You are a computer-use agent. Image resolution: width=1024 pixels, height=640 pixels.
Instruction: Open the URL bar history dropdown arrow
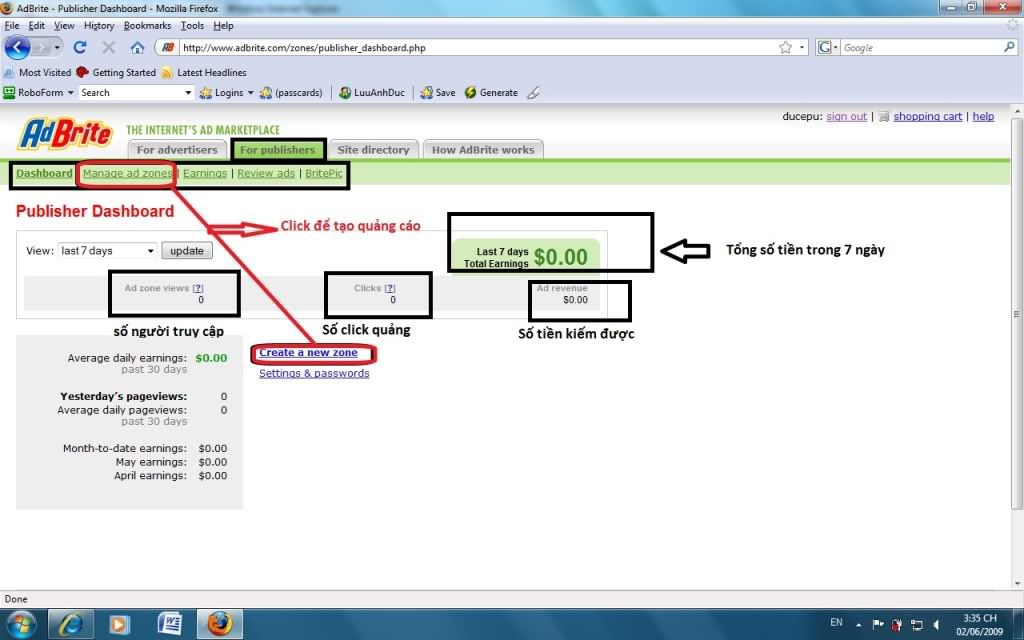pos(802,48)
